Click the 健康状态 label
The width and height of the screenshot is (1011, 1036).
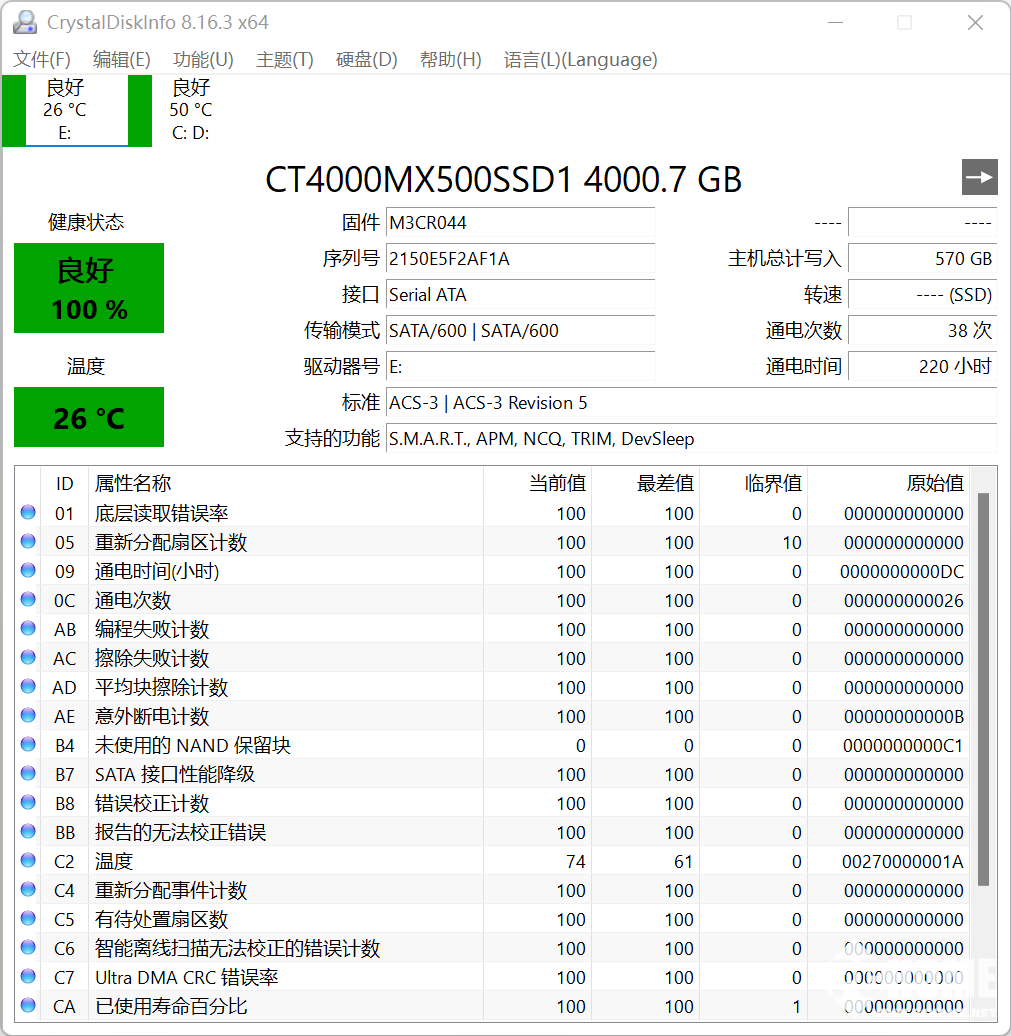[86, 222]
